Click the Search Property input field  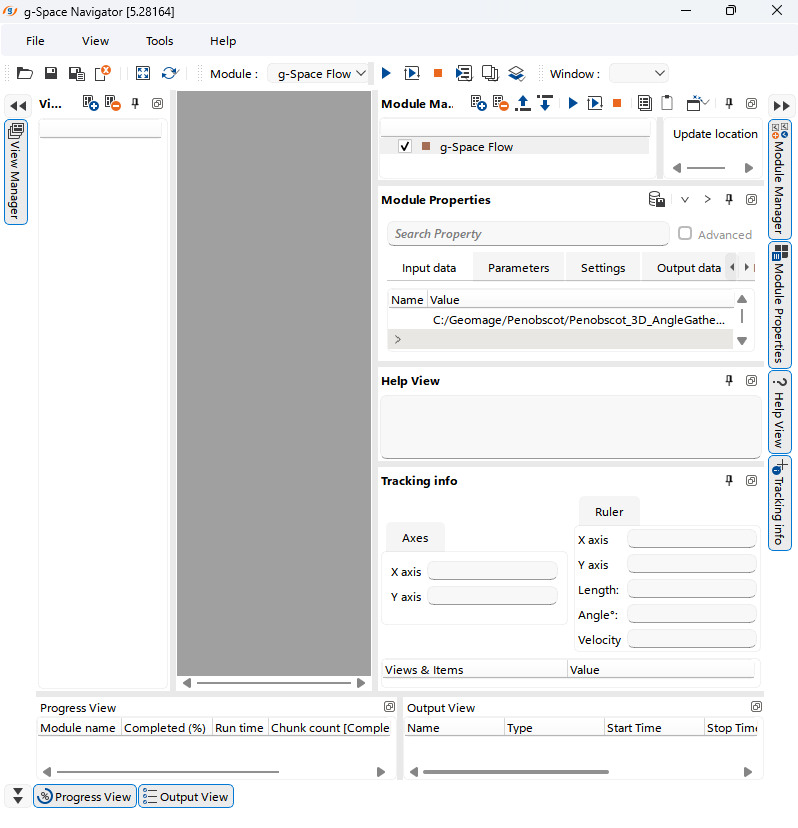tap(528, 234)
